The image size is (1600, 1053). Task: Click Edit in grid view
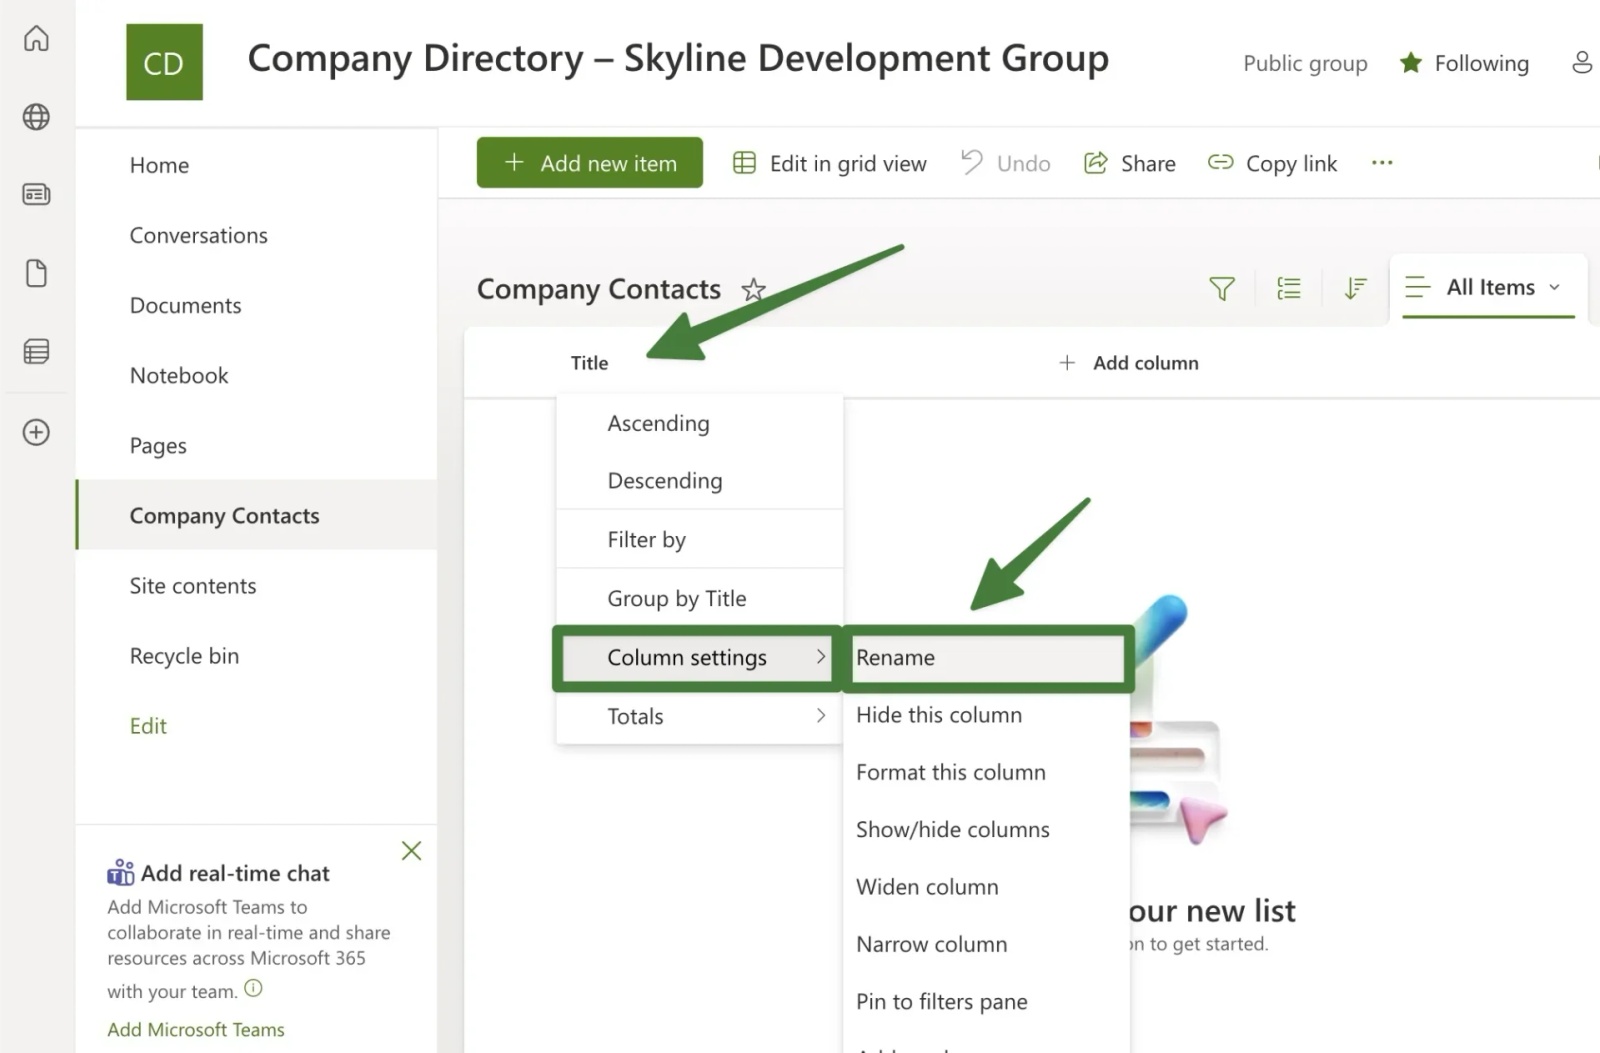[829, 163]
